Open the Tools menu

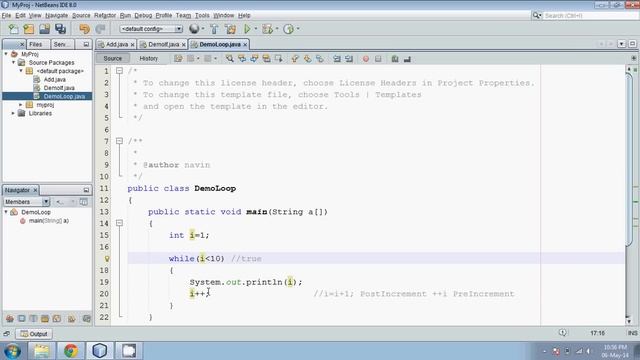tap(202, 16)
